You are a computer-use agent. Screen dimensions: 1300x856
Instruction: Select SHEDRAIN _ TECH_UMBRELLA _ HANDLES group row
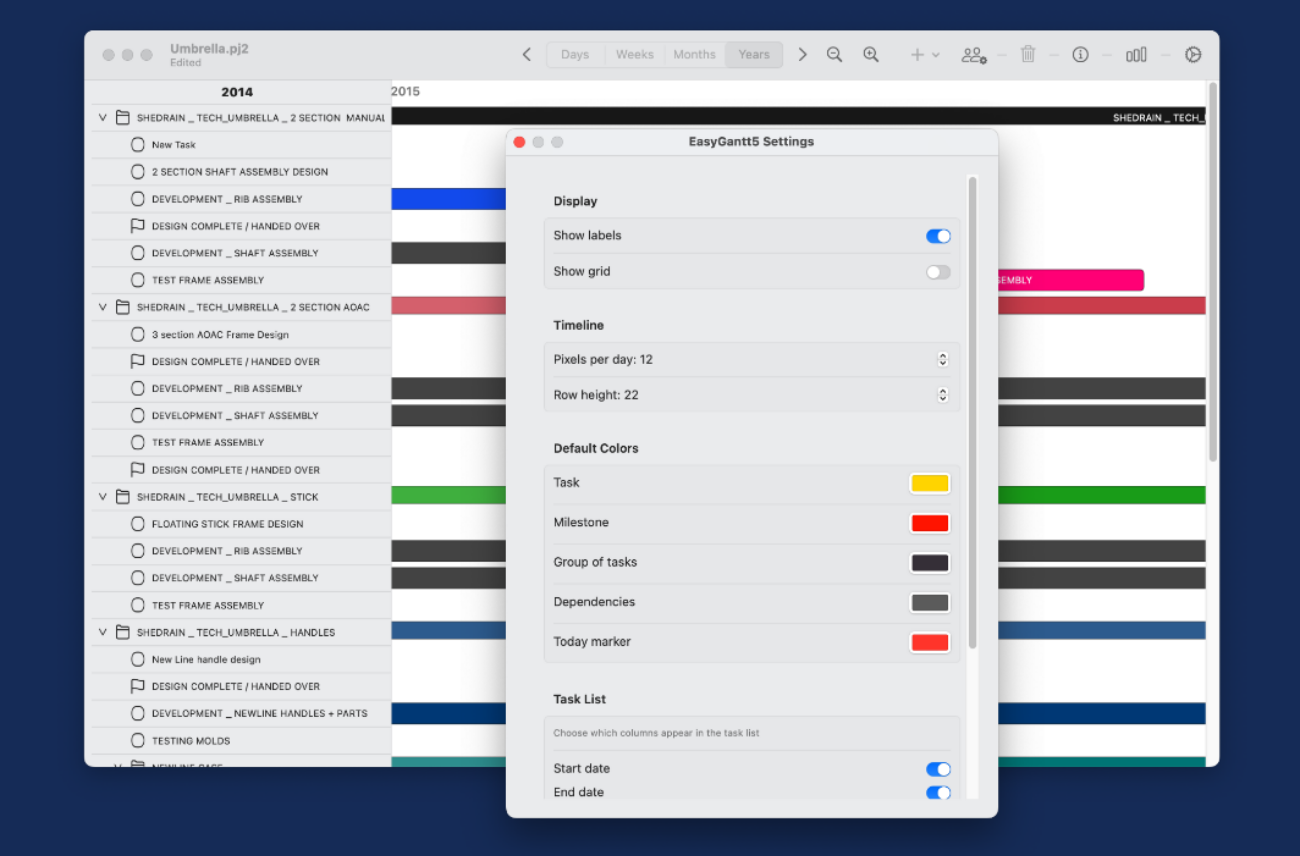coord(241,632)
